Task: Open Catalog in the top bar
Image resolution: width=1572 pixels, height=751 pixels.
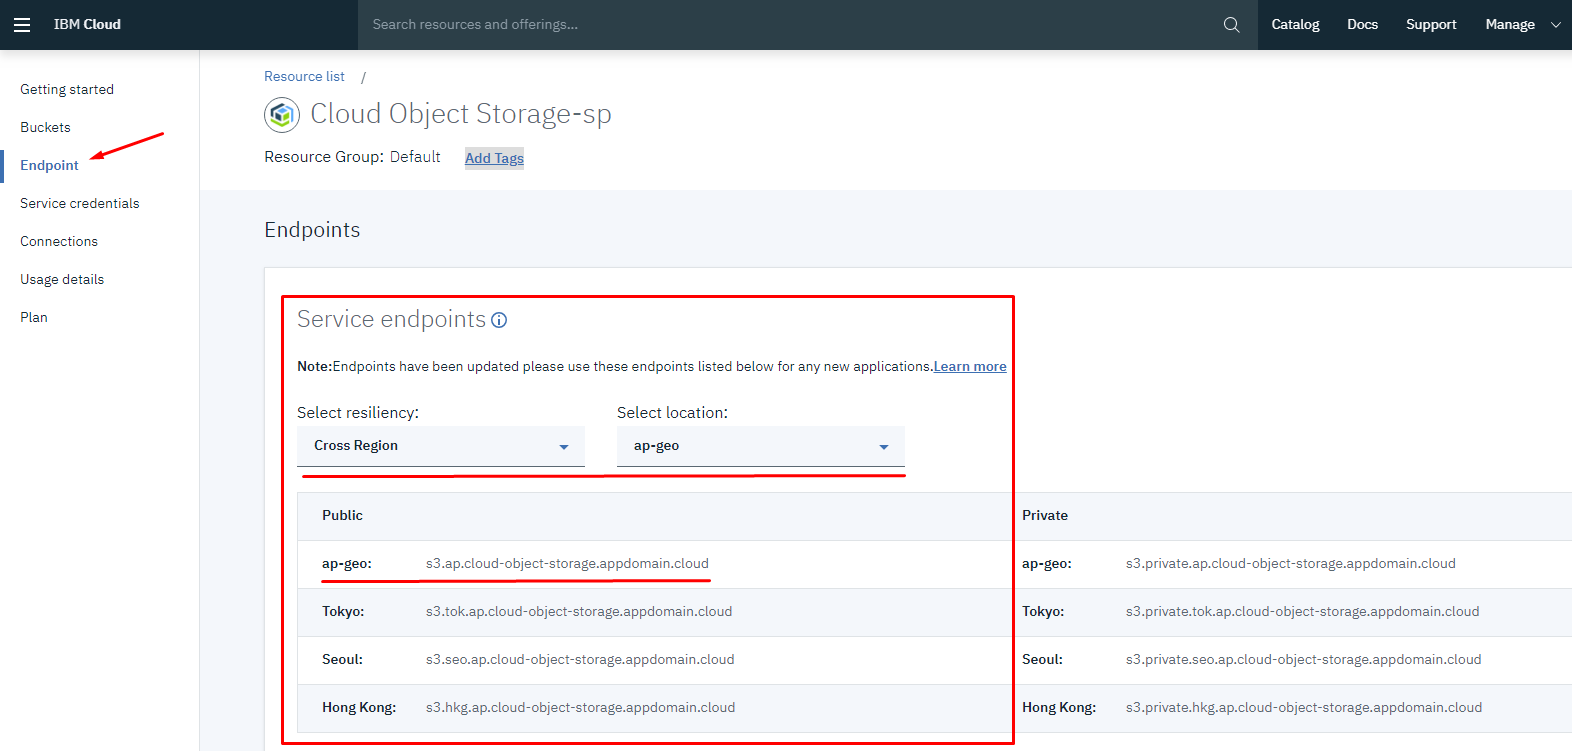Action: tap(1295, 25)
